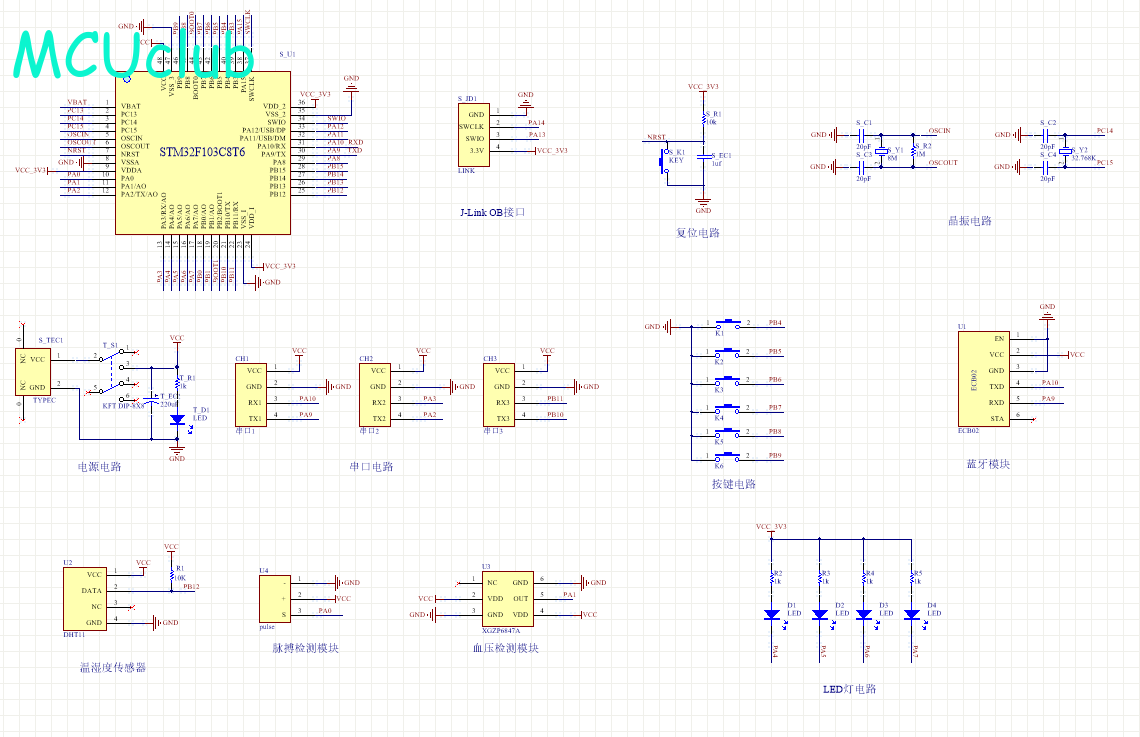Click the PC14 net label near S_C2
The width and height of the screenshot is (1140, 737).
[x=1104, y=131]
